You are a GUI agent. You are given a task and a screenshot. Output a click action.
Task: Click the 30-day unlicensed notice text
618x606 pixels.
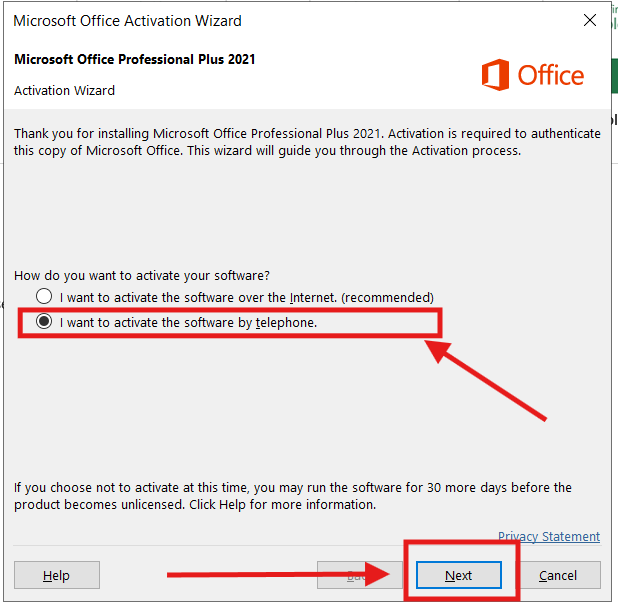(292, 496)
